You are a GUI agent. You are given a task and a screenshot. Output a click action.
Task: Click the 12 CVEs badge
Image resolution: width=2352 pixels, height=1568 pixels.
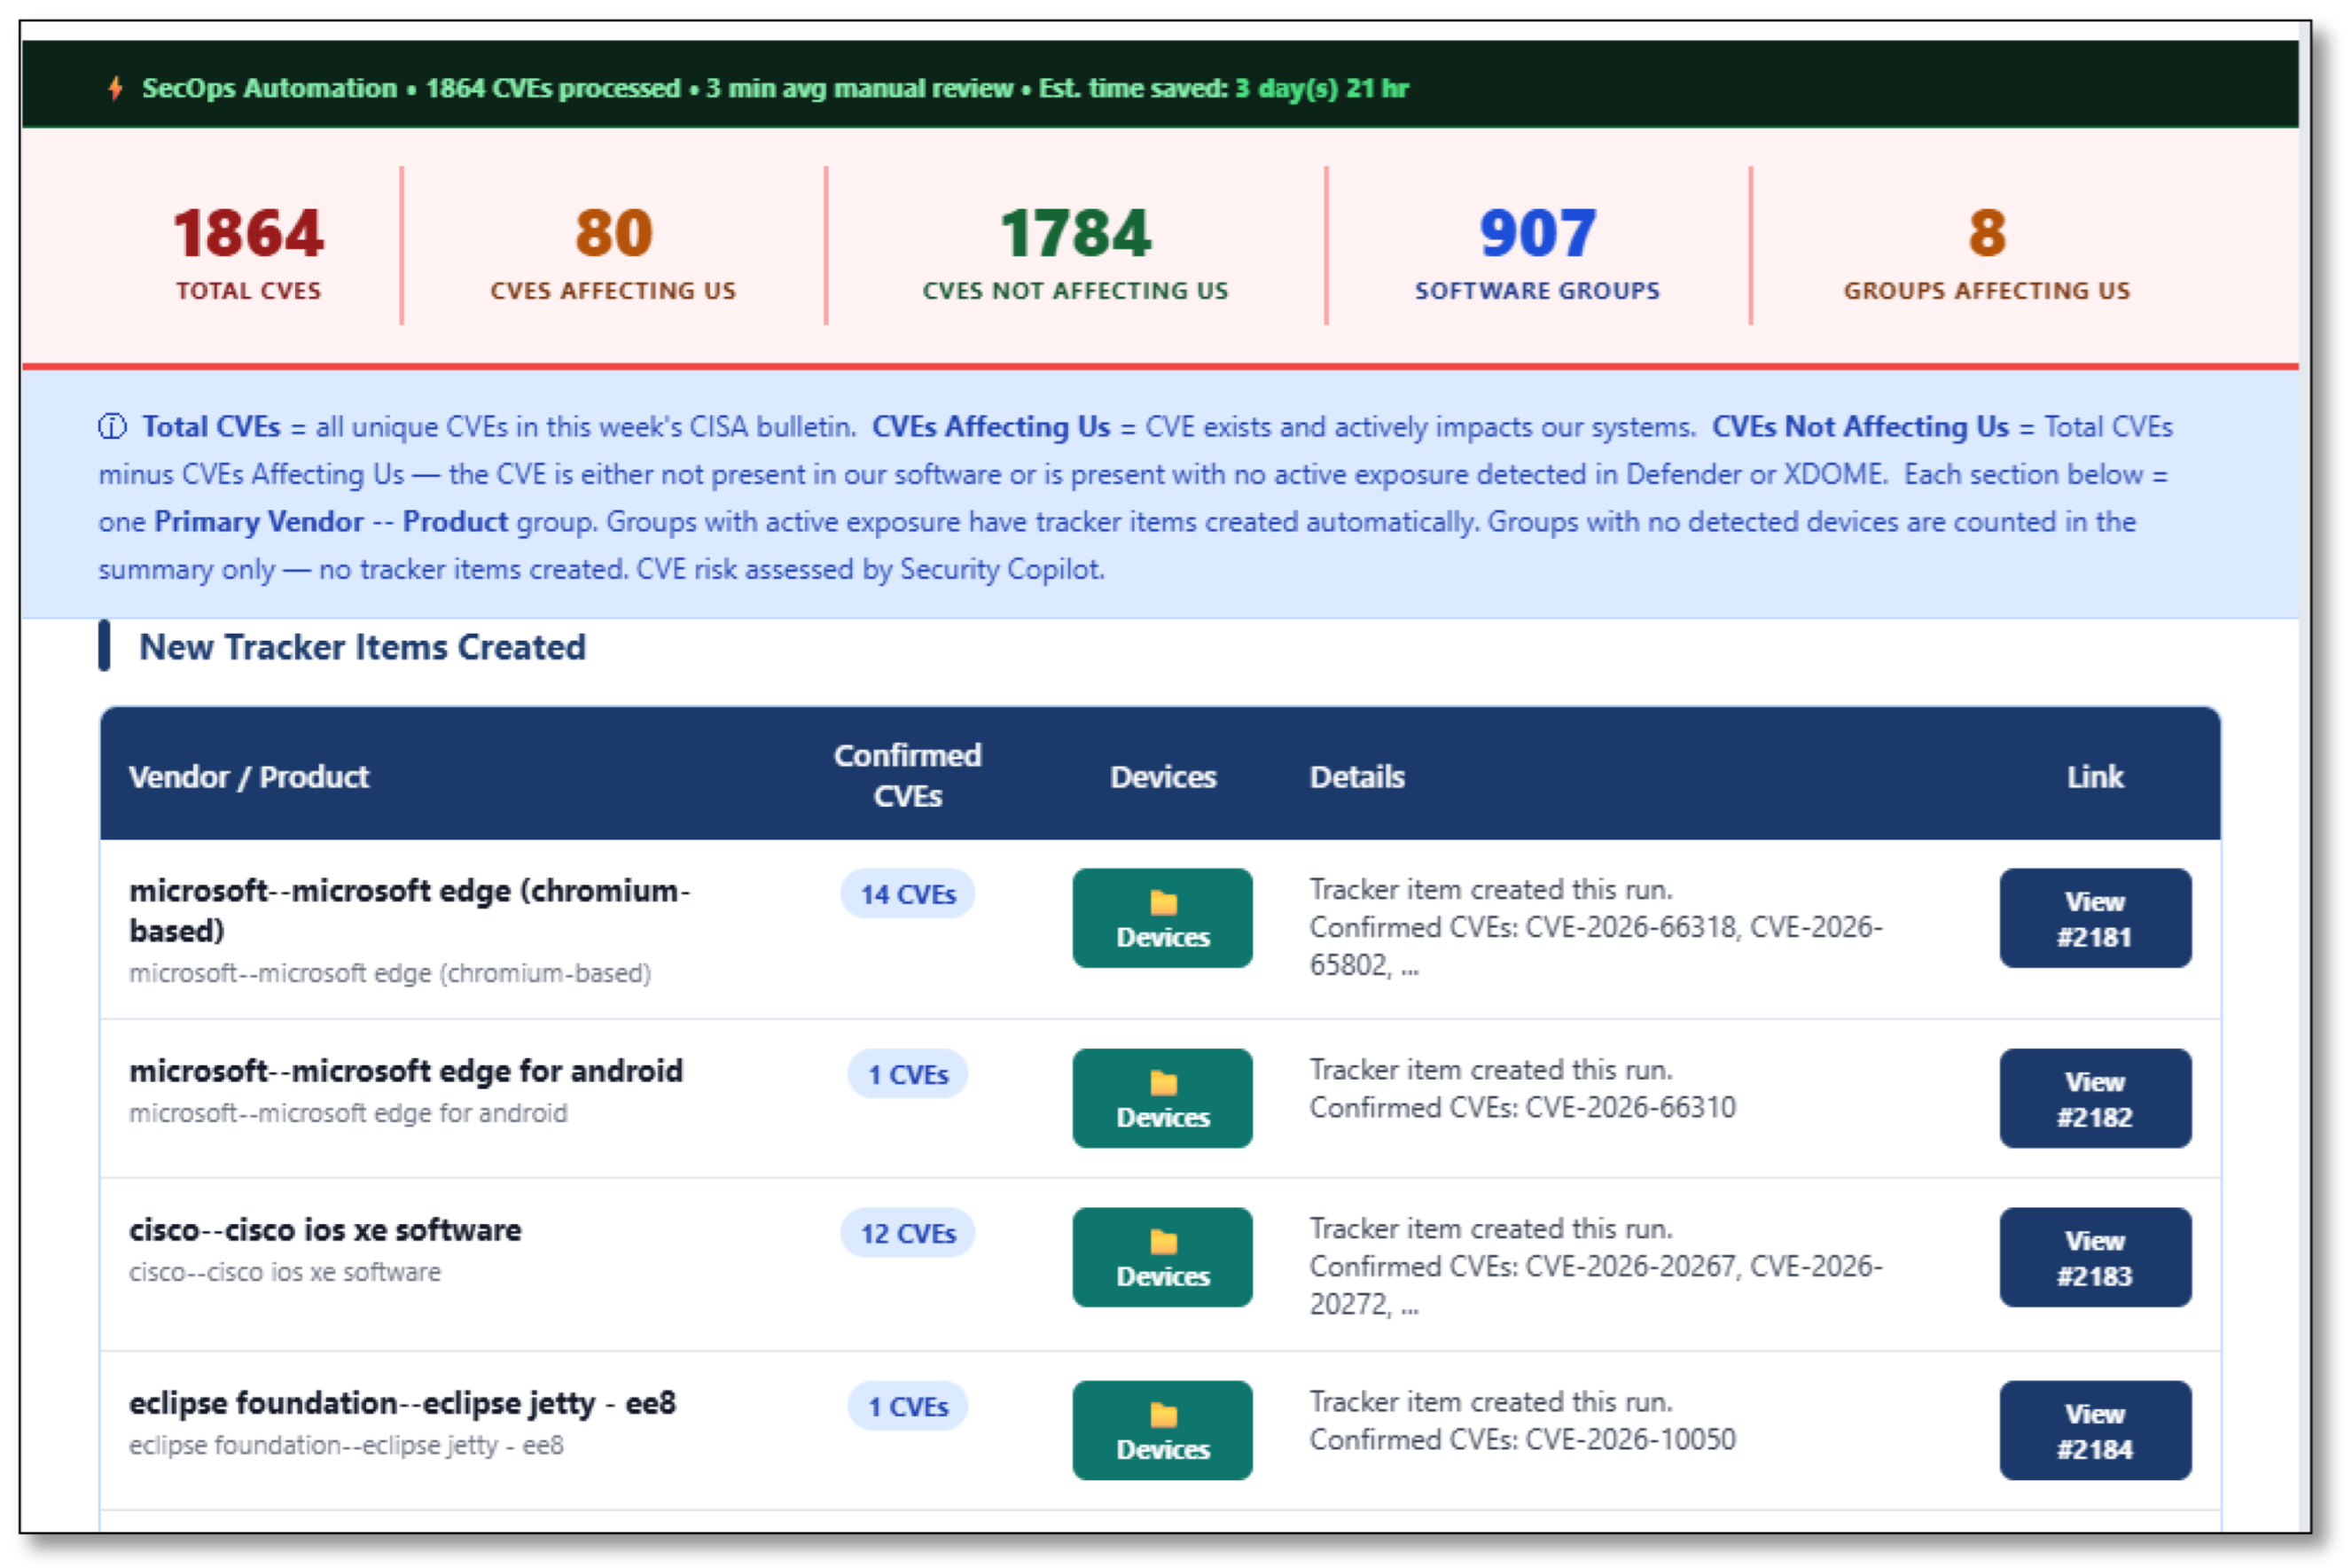(x=908, y=1233)
